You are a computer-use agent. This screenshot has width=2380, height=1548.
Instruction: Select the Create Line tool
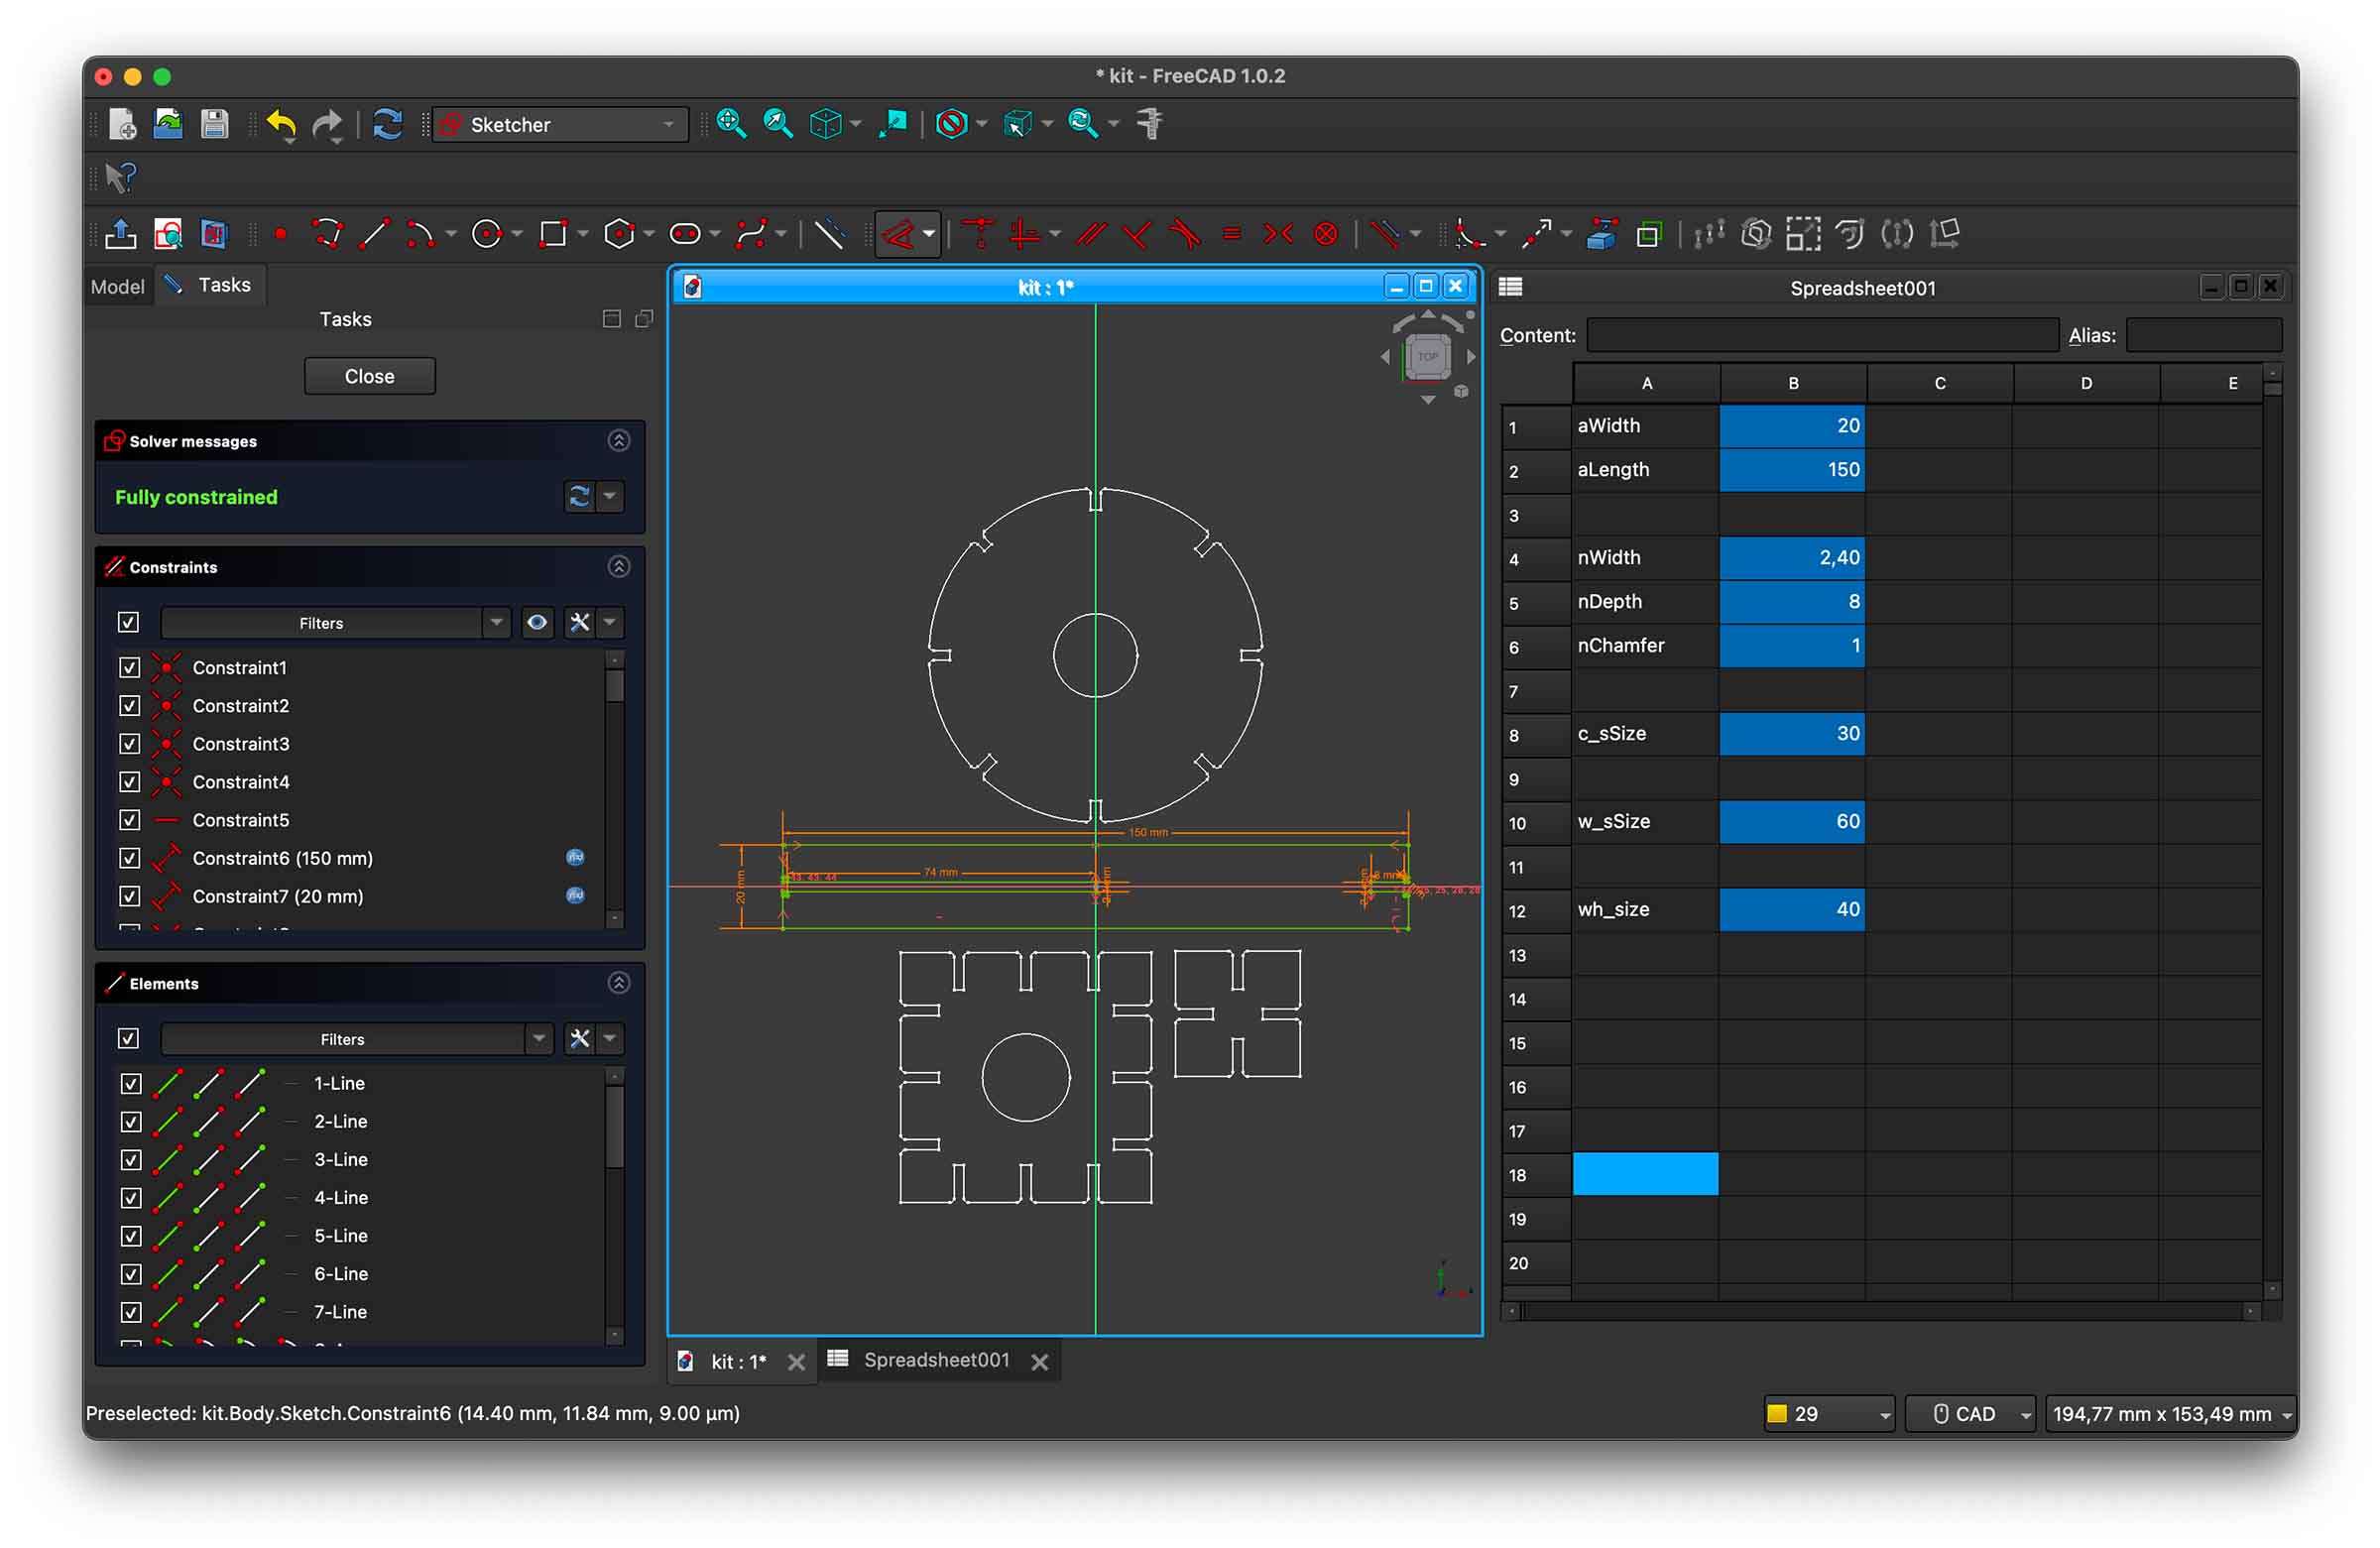click(x=374, y=234)
